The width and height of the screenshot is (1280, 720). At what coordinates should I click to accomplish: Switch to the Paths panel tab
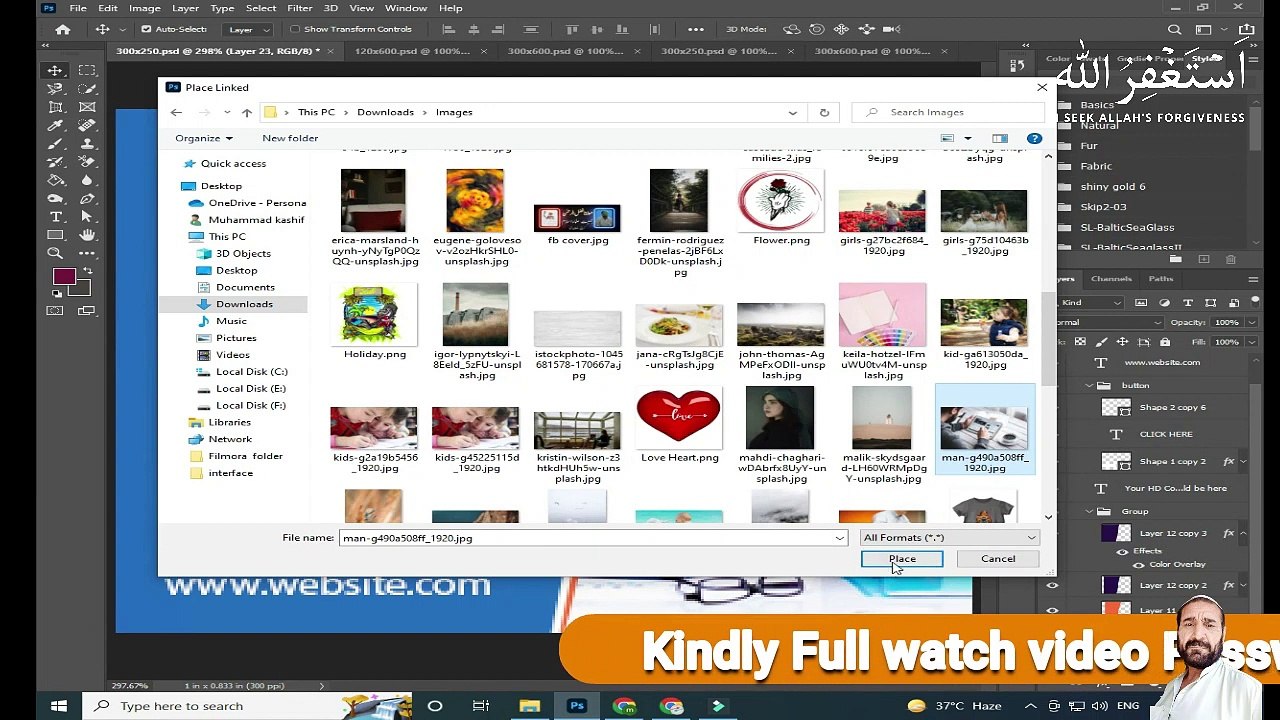(1161, 279)
